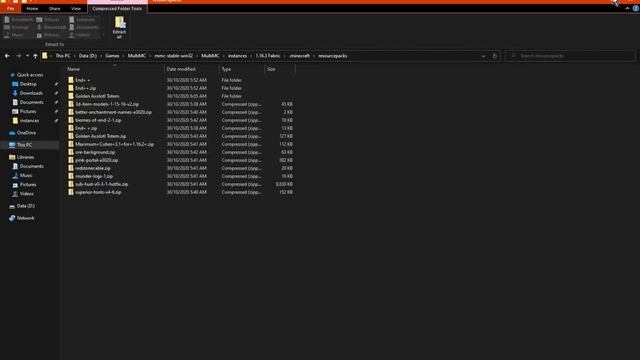Select This PC in navigation pane
Viewport: 640px width, 360px height.
point(24,145)
